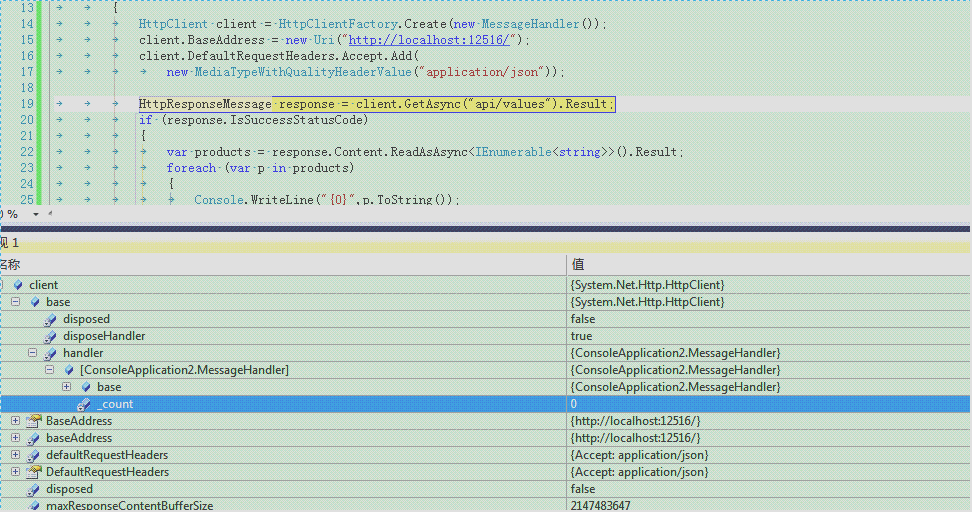Image resolution: width=972 pixels, height=512 pixels.
Task: Click the disposeHandler value 'true'
Action: (x=581, y=336)
